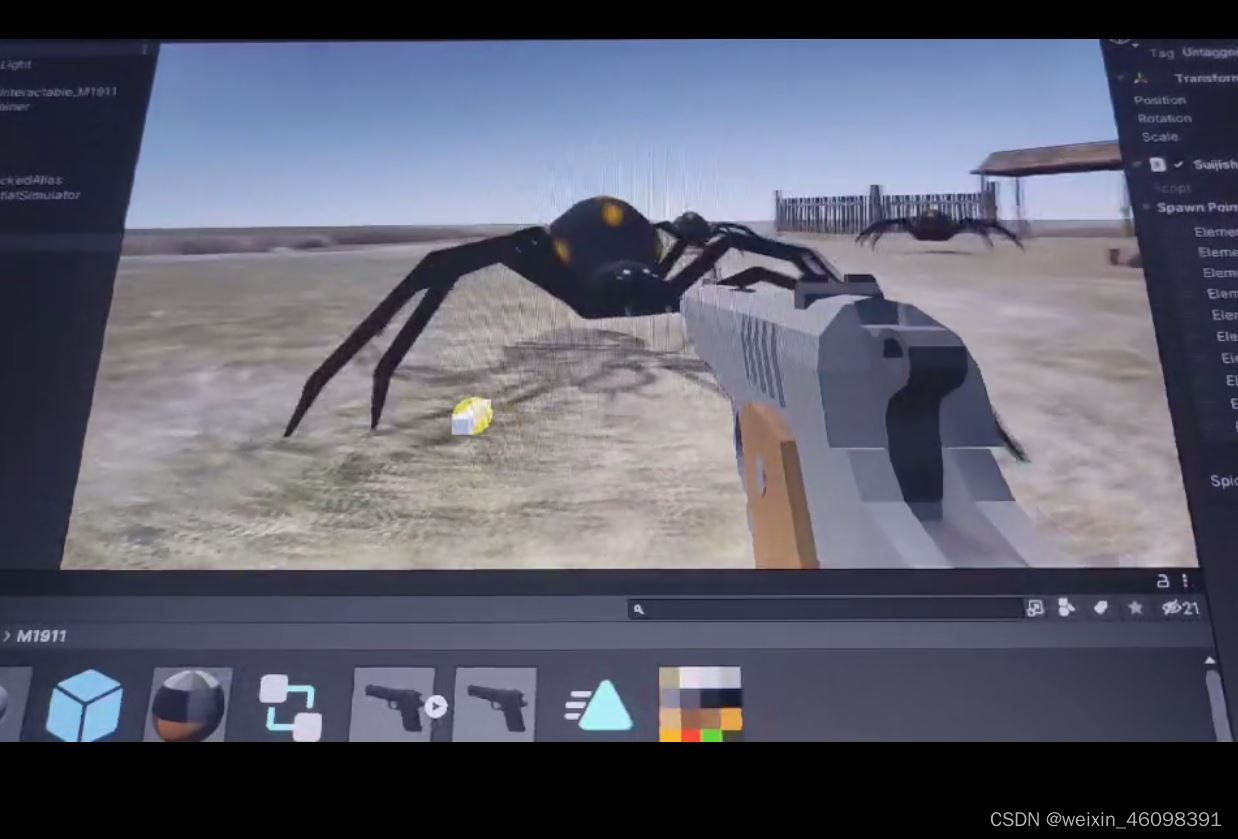The width and height of the screenshot is (1238, 839).
Task: Toggle the Suijish script component checkbox
Action: coord(1179,165)
